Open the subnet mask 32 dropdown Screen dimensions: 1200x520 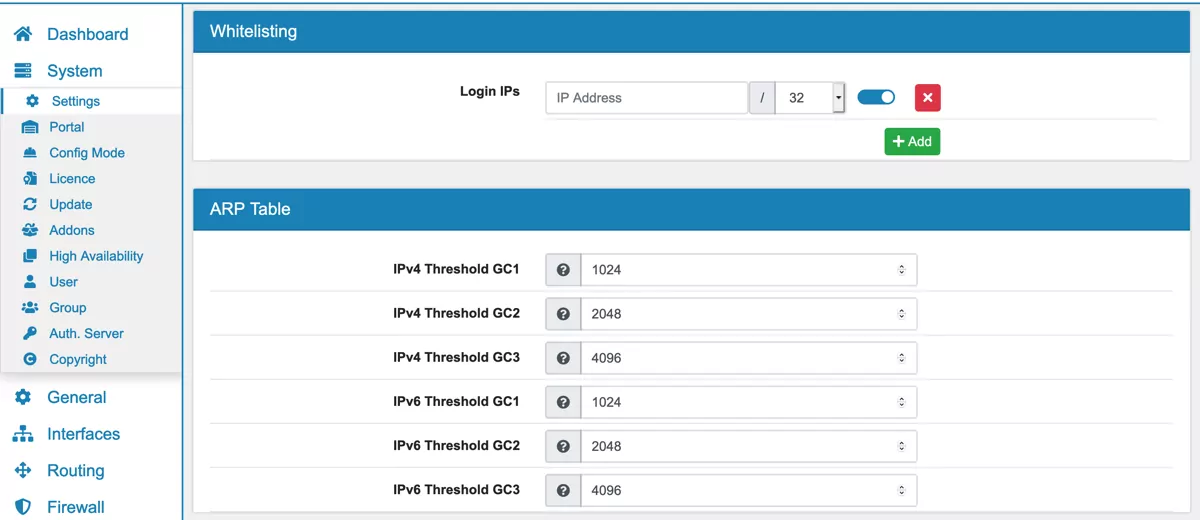811,98
